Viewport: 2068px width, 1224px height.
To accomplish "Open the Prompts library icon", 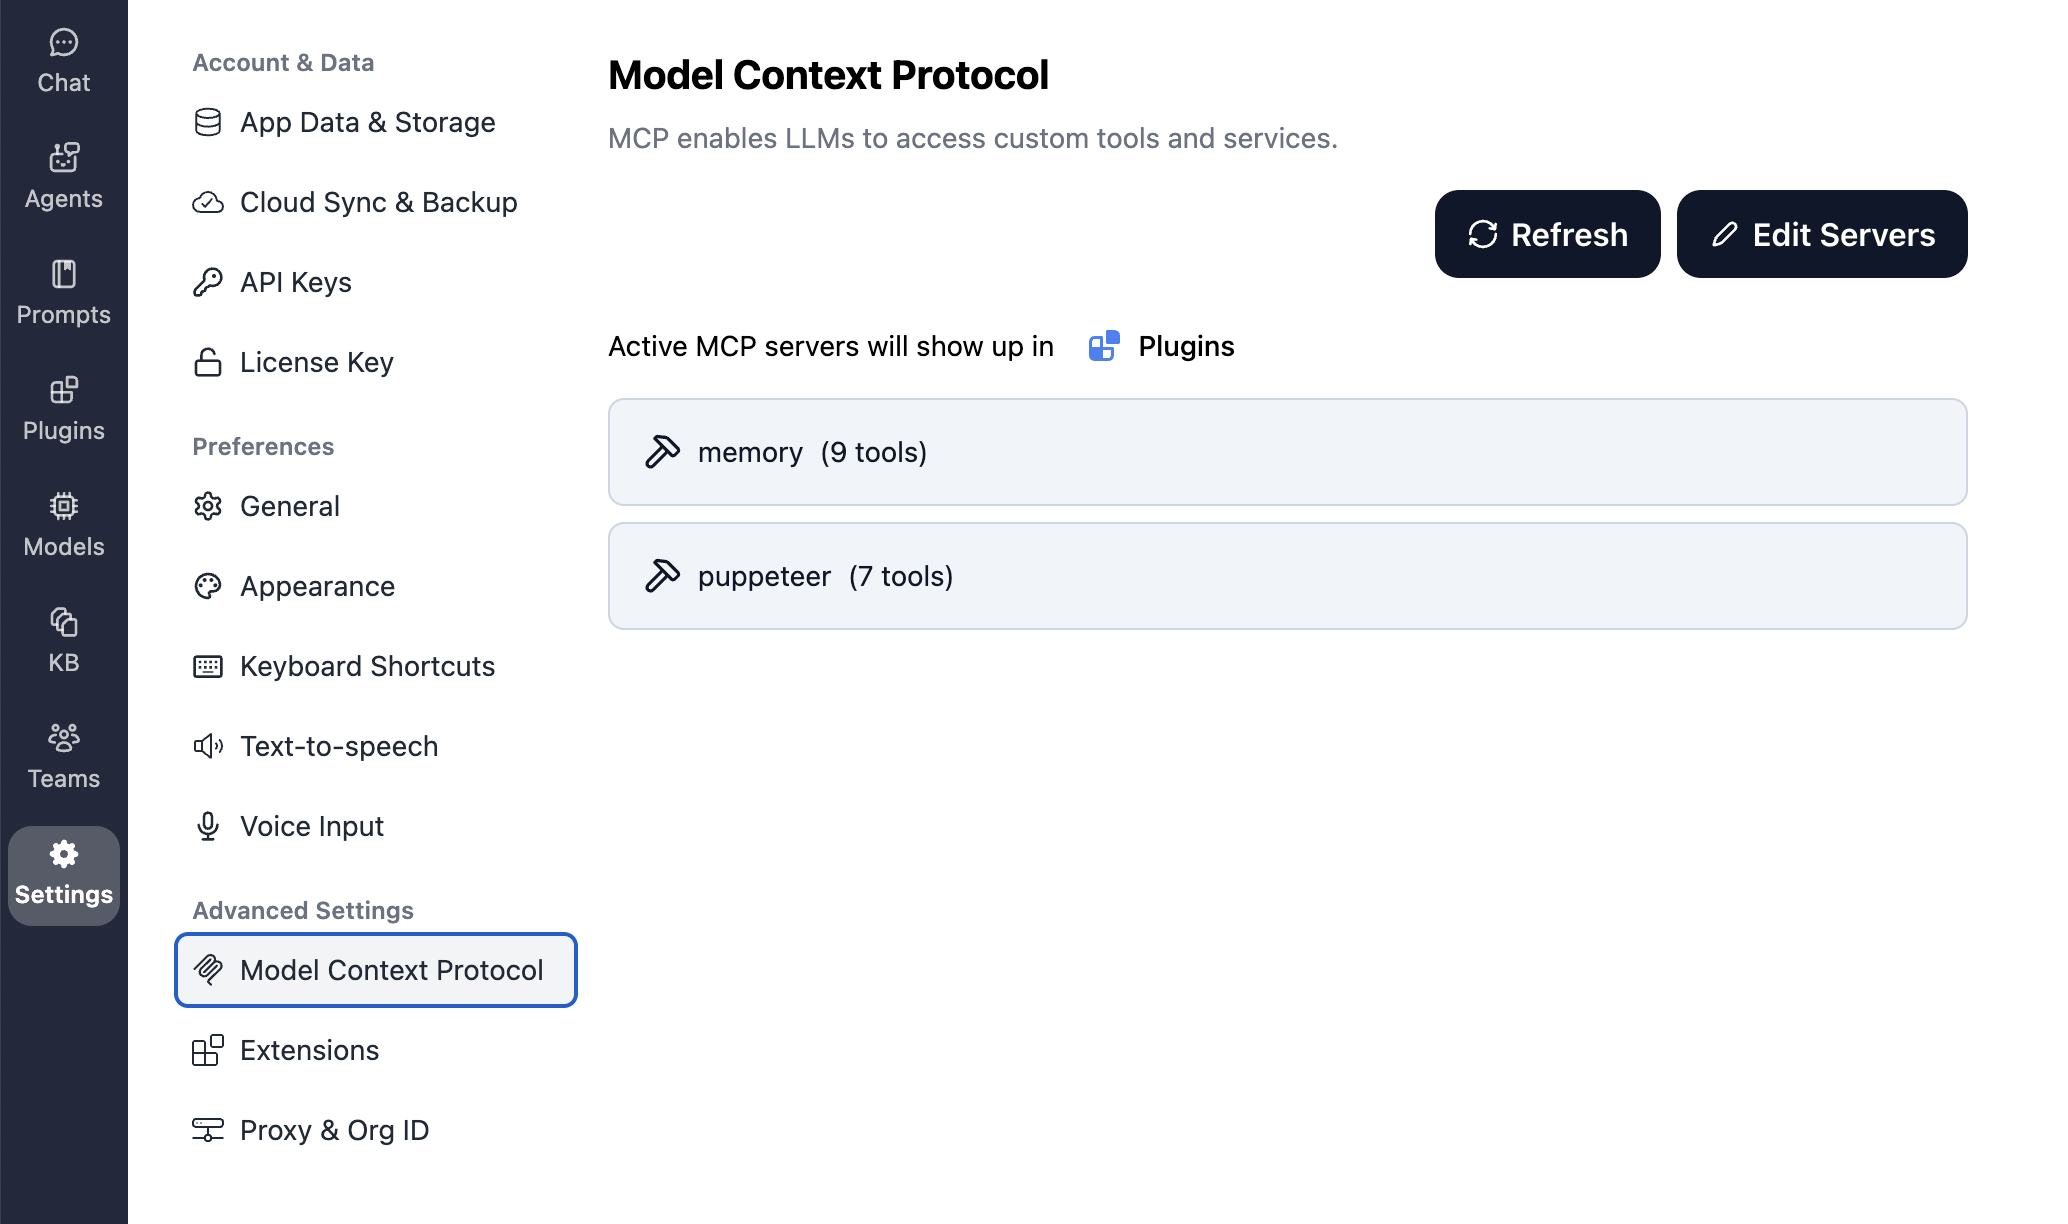I will 64,292.
